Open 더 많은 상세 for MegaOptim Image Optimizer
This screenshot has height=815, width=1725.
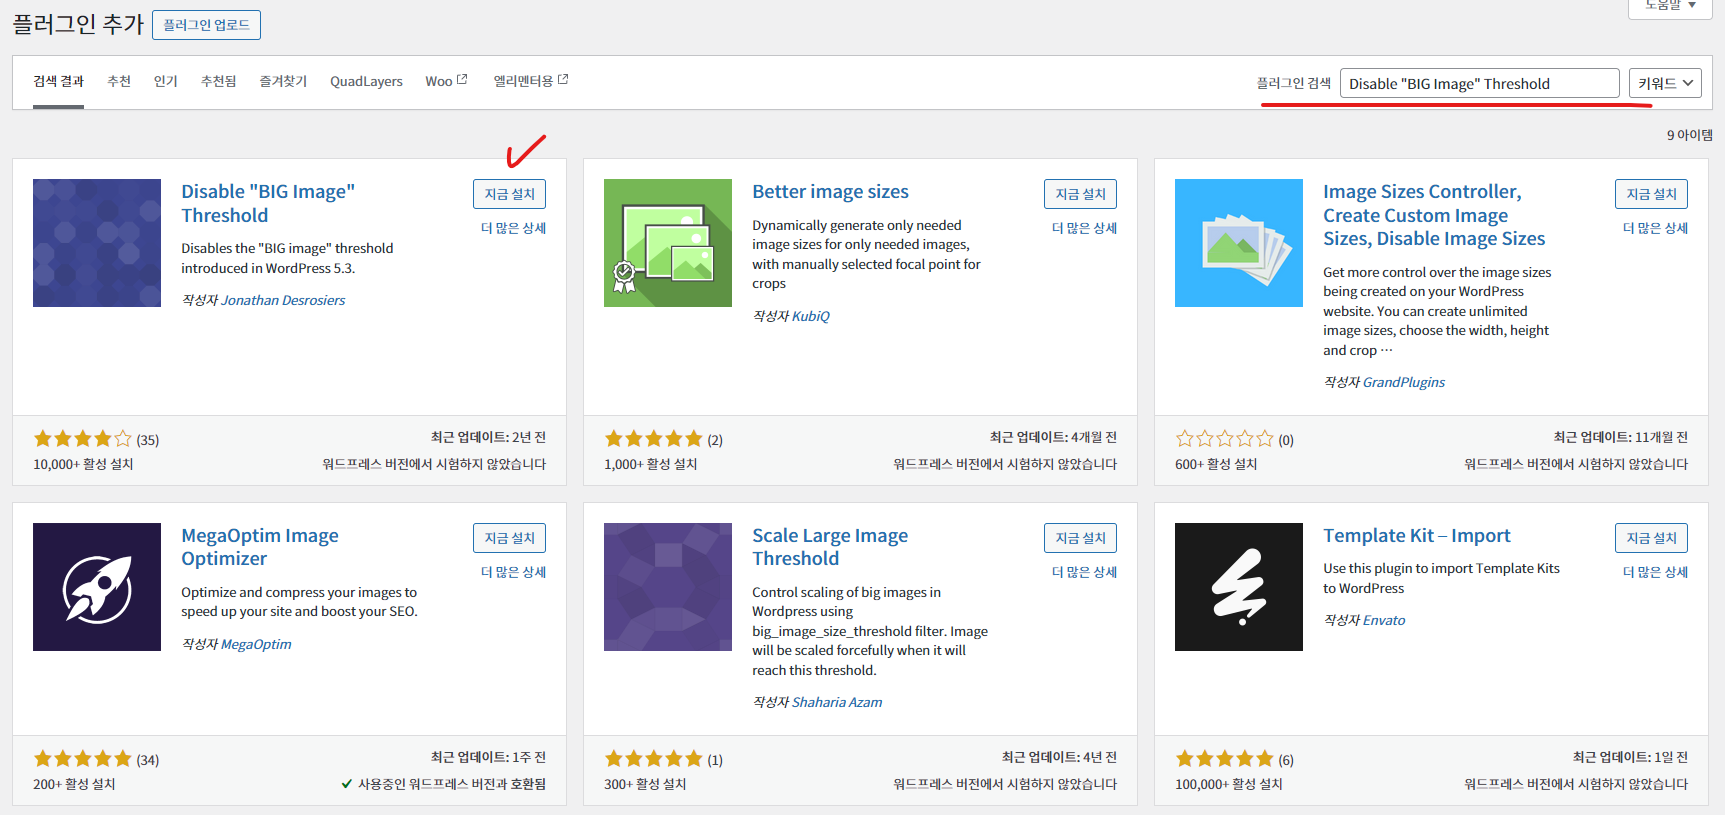click(x=513, y=572)
